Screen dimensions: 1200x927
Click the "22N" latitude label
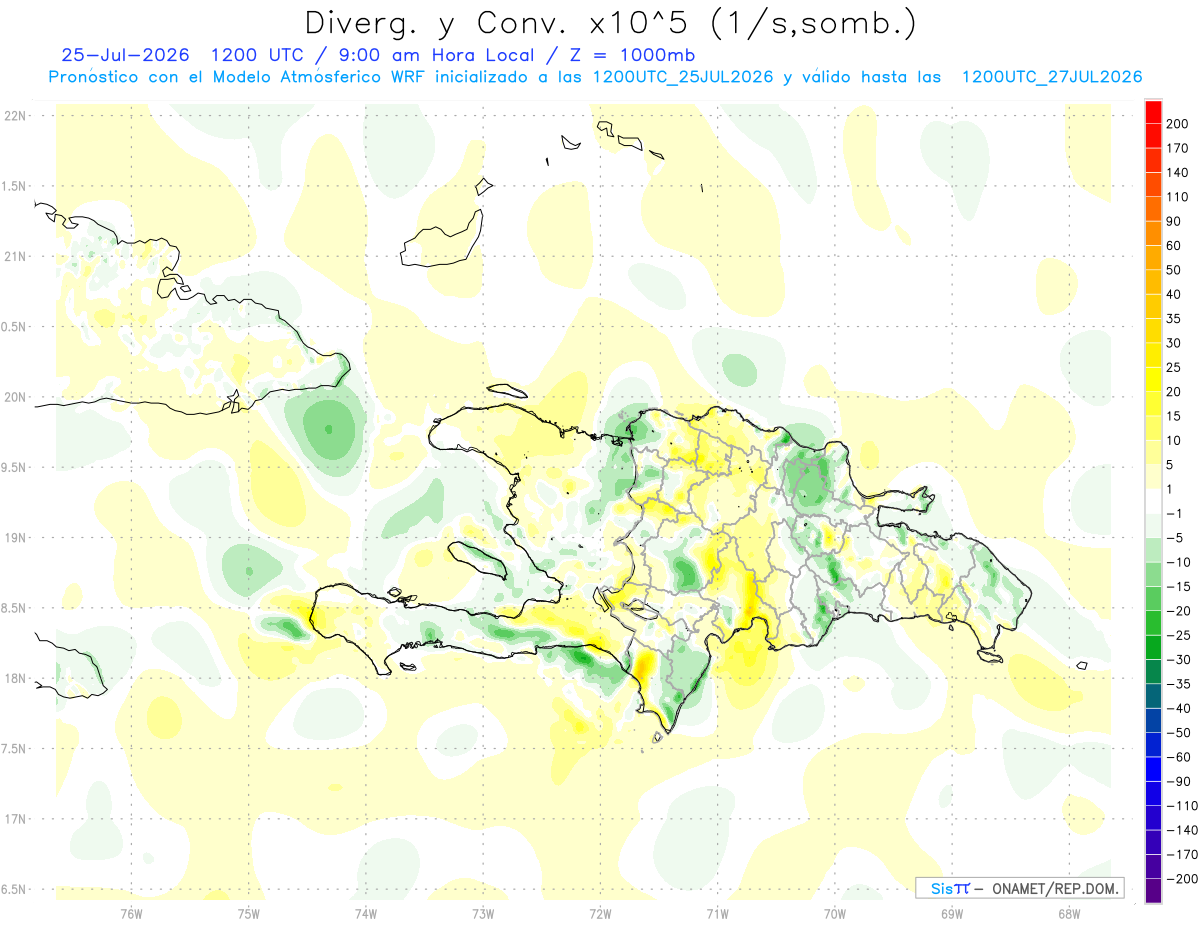click(x=14, y=116)
